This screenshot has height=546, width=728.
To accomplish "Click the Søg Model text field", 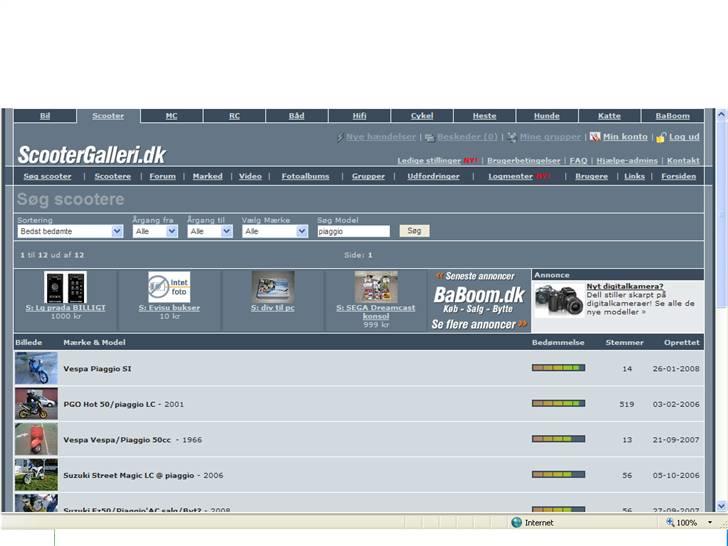I will click(x=353, y=231).
